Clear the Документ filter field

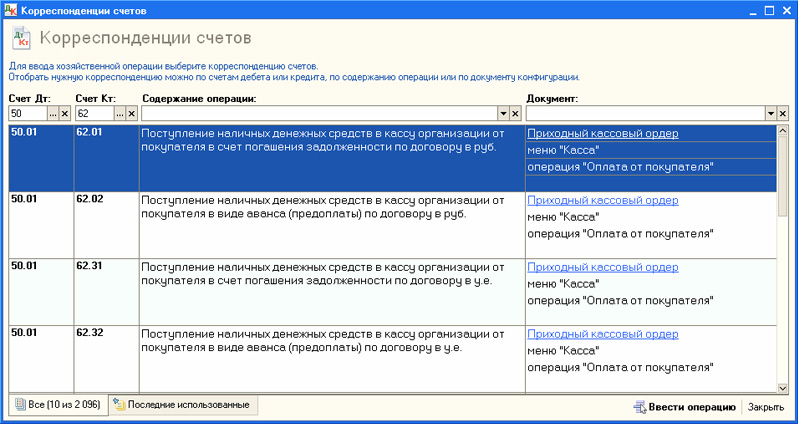783,114
